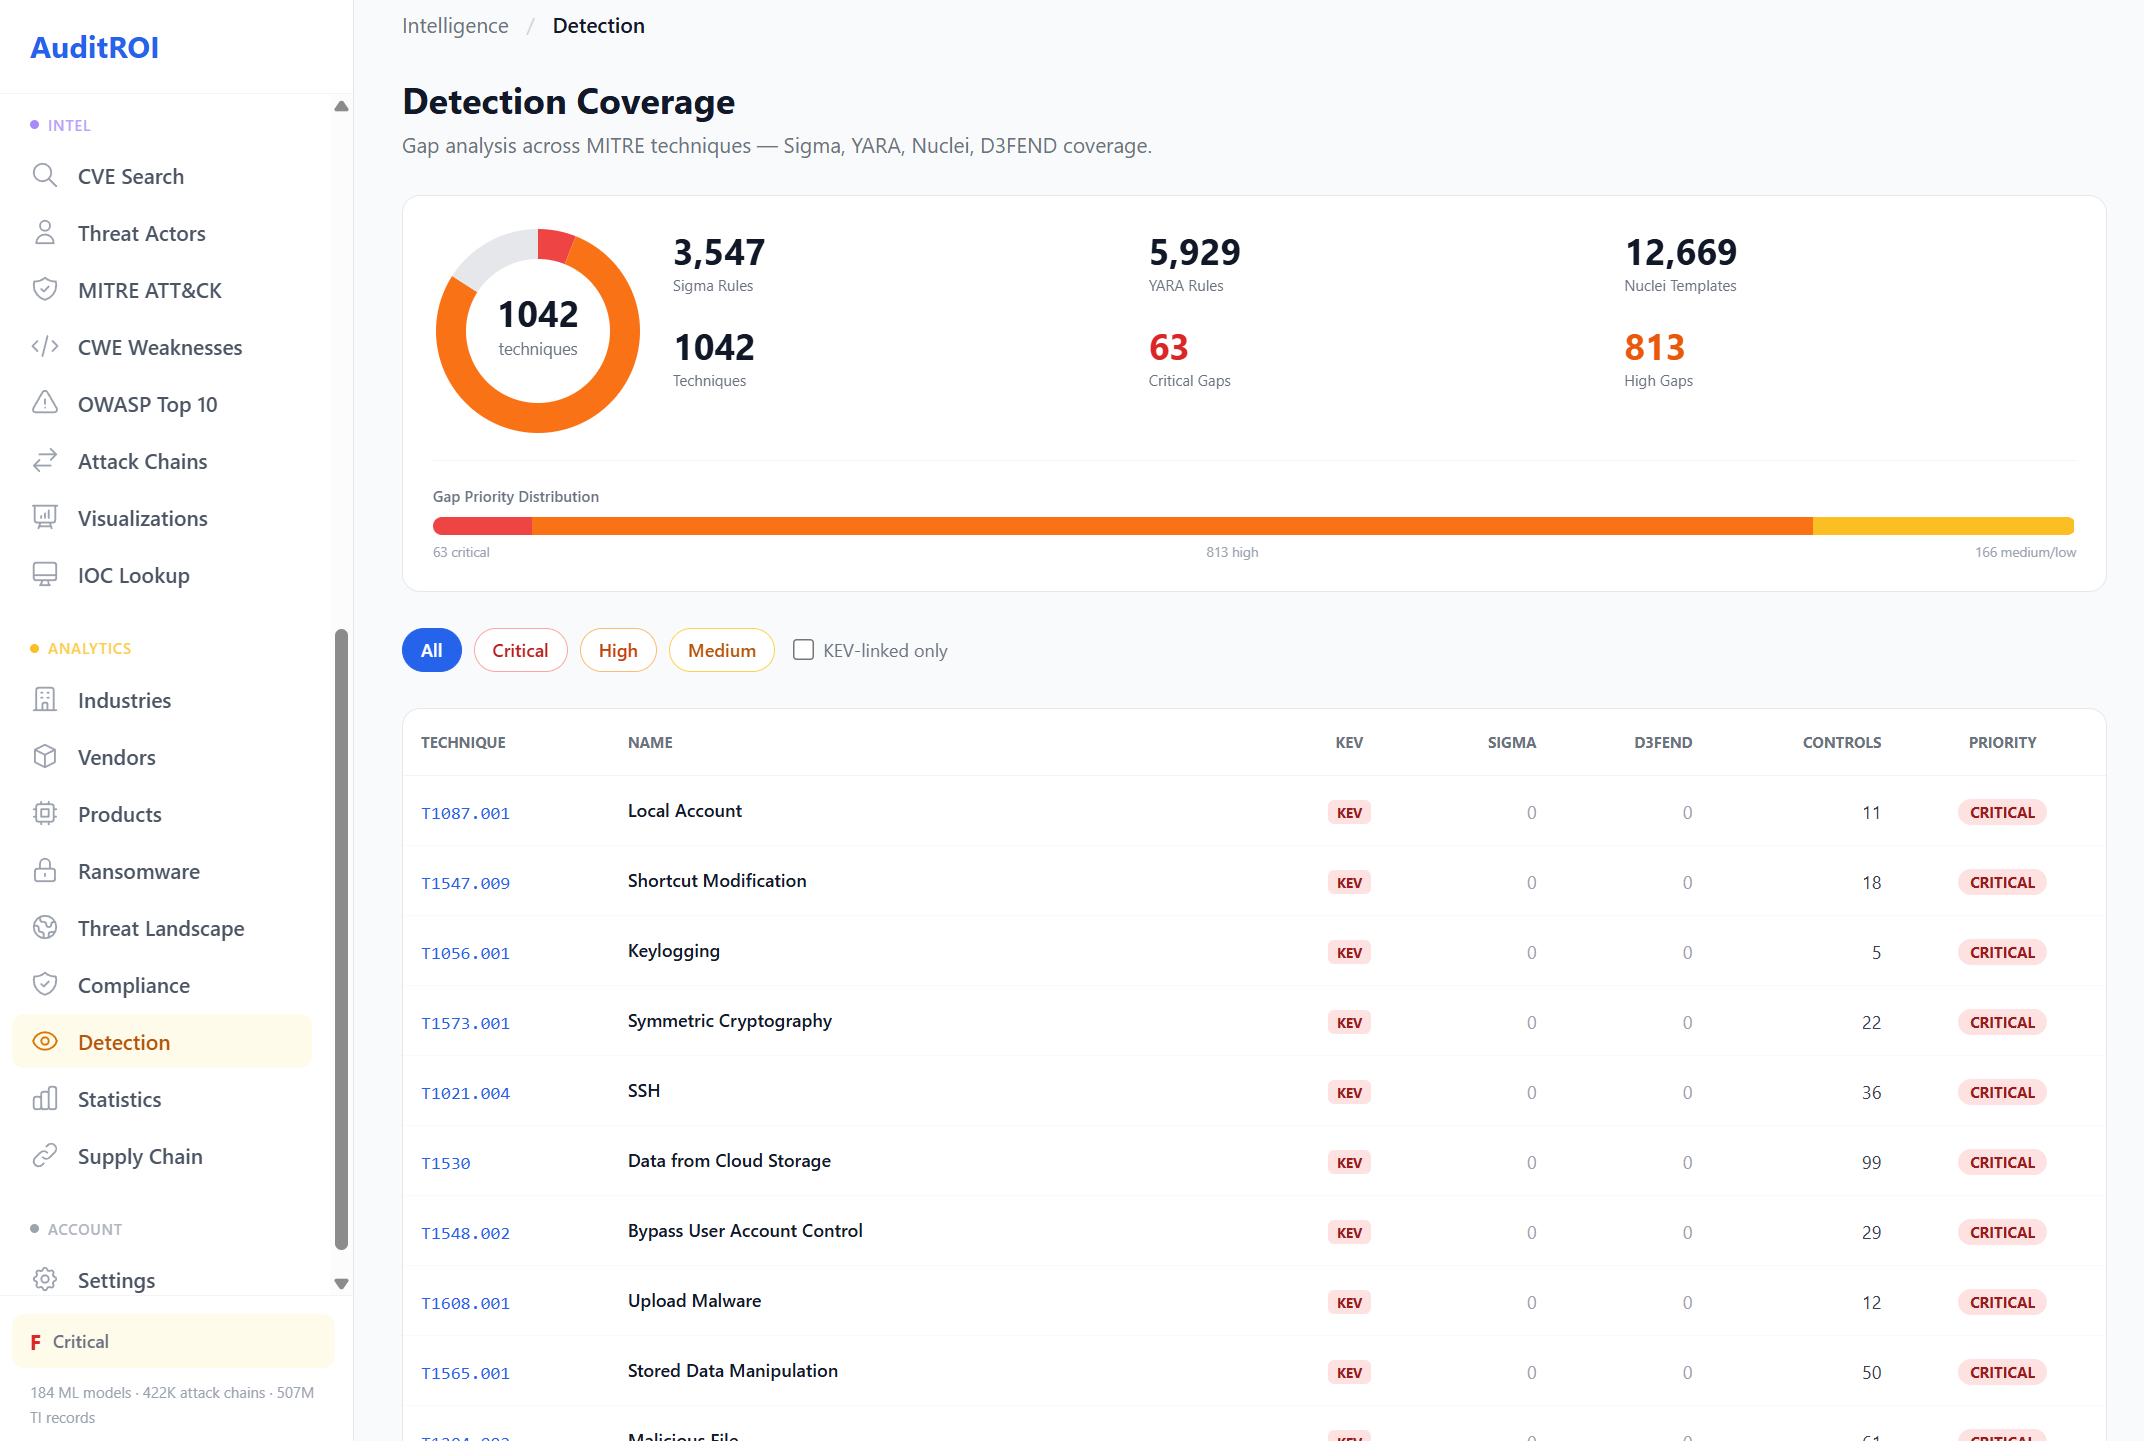Click the Supply Chain link icon
The image size is (2144, 1441).
[45, 1156]
